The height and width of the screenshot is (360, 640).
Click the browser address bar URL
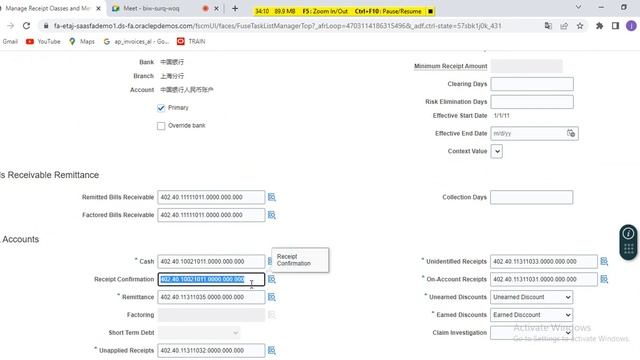pyautogui.click(x=278, y=26)
